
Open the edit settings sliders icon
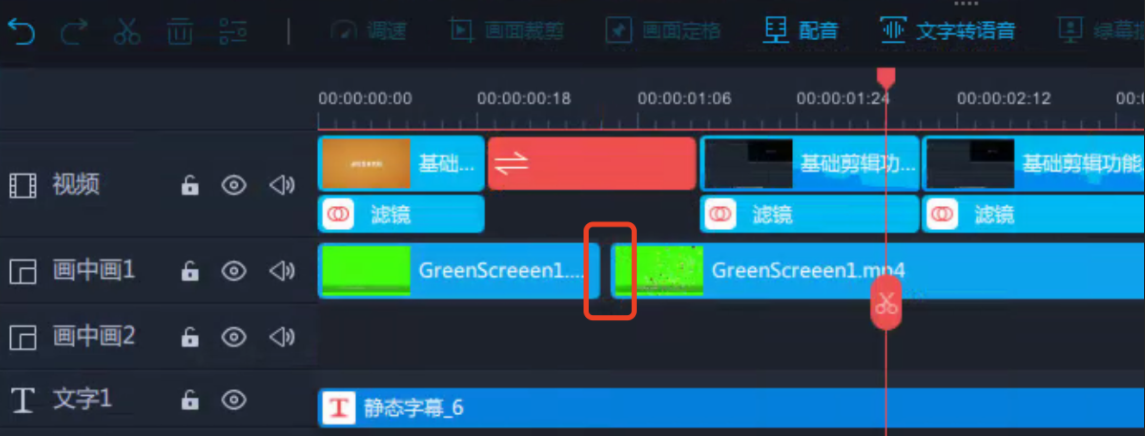click(233, 31)
